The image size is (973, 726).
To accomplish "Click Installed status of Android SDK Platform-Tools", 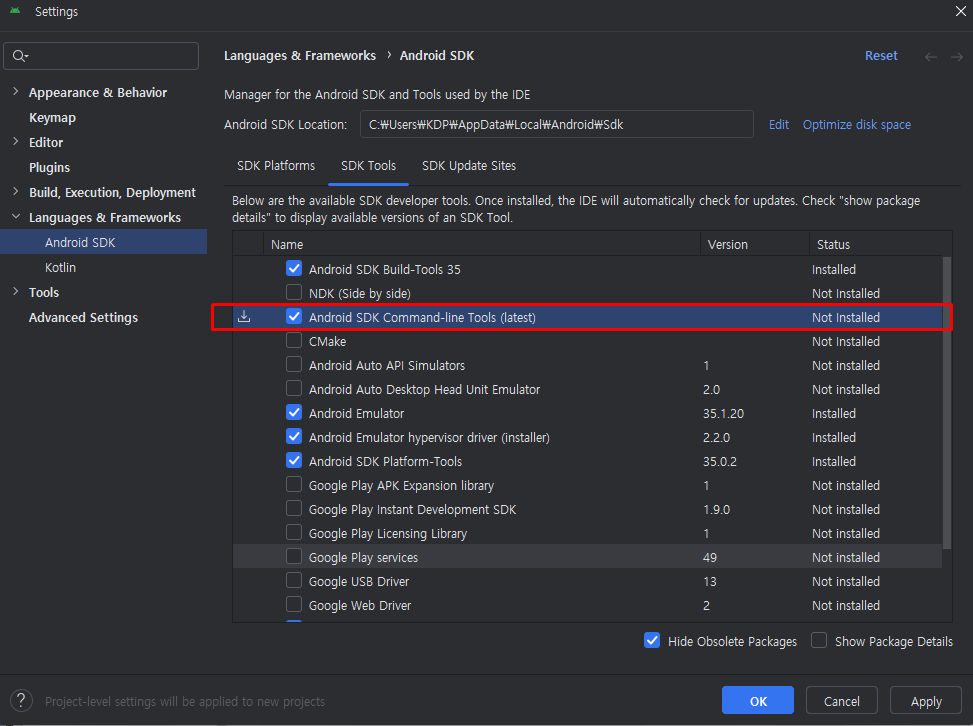I will (834, 462).
